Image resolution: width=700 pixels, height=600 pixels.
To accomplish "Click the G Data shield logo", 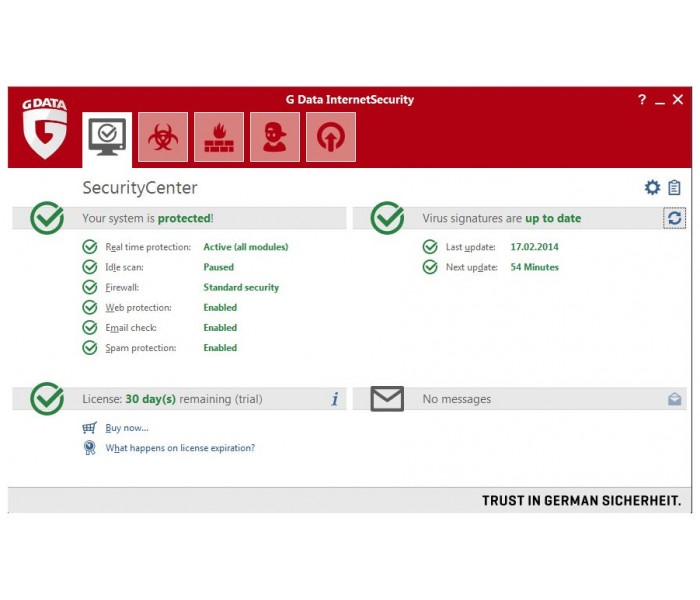I will tap(45, 129).
